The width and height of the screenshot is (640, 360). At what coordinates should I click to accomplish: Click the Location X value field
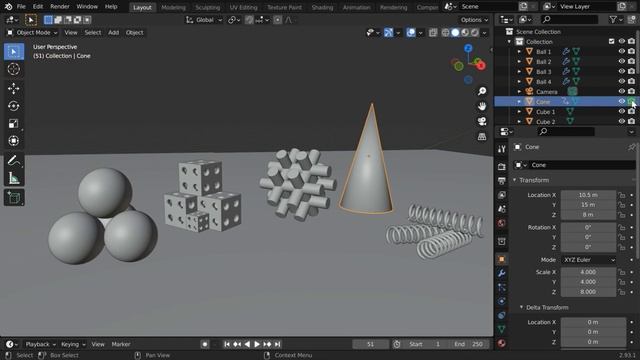tap(588, 195)
